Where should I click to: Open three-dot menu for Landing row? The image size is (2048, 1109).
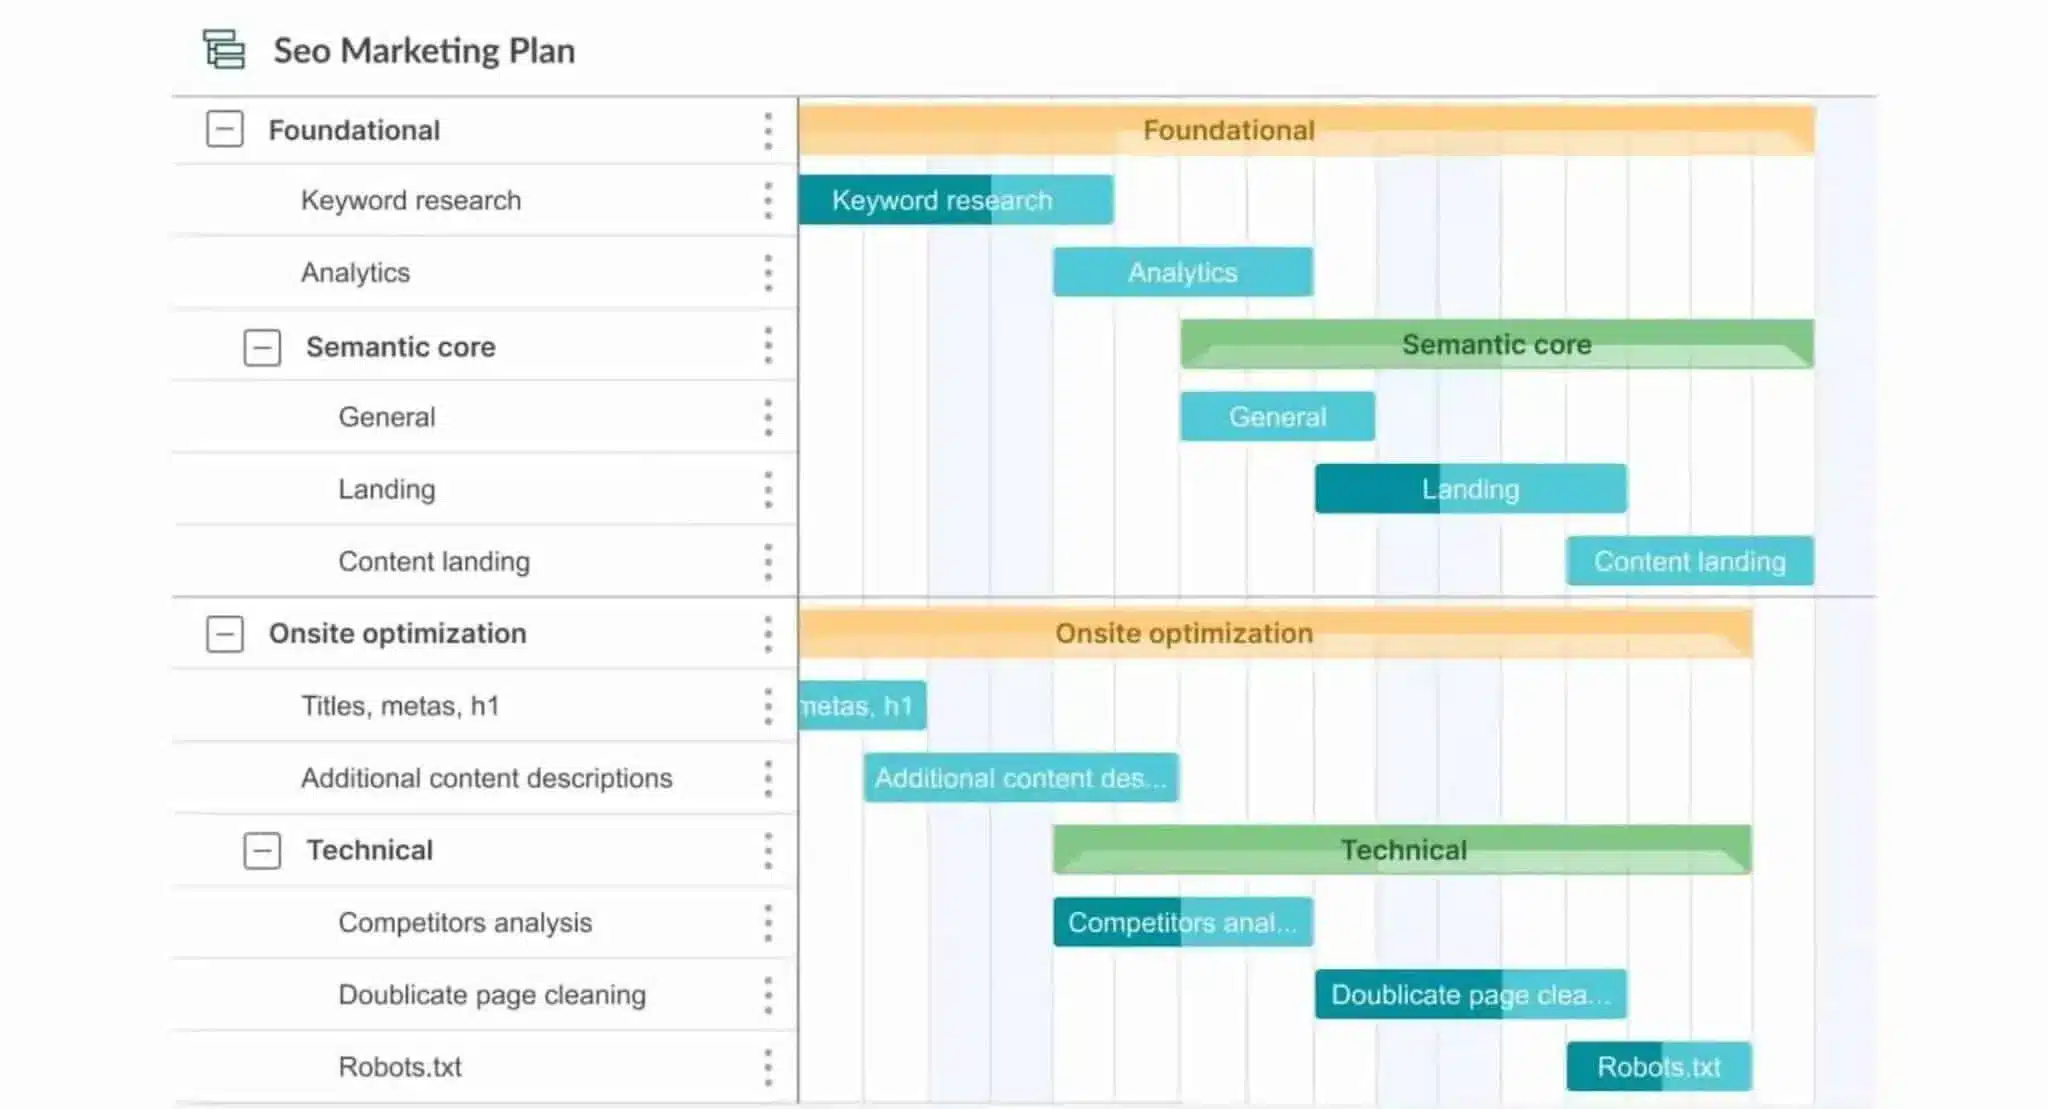pyautogui.click(x=768, y=490)
